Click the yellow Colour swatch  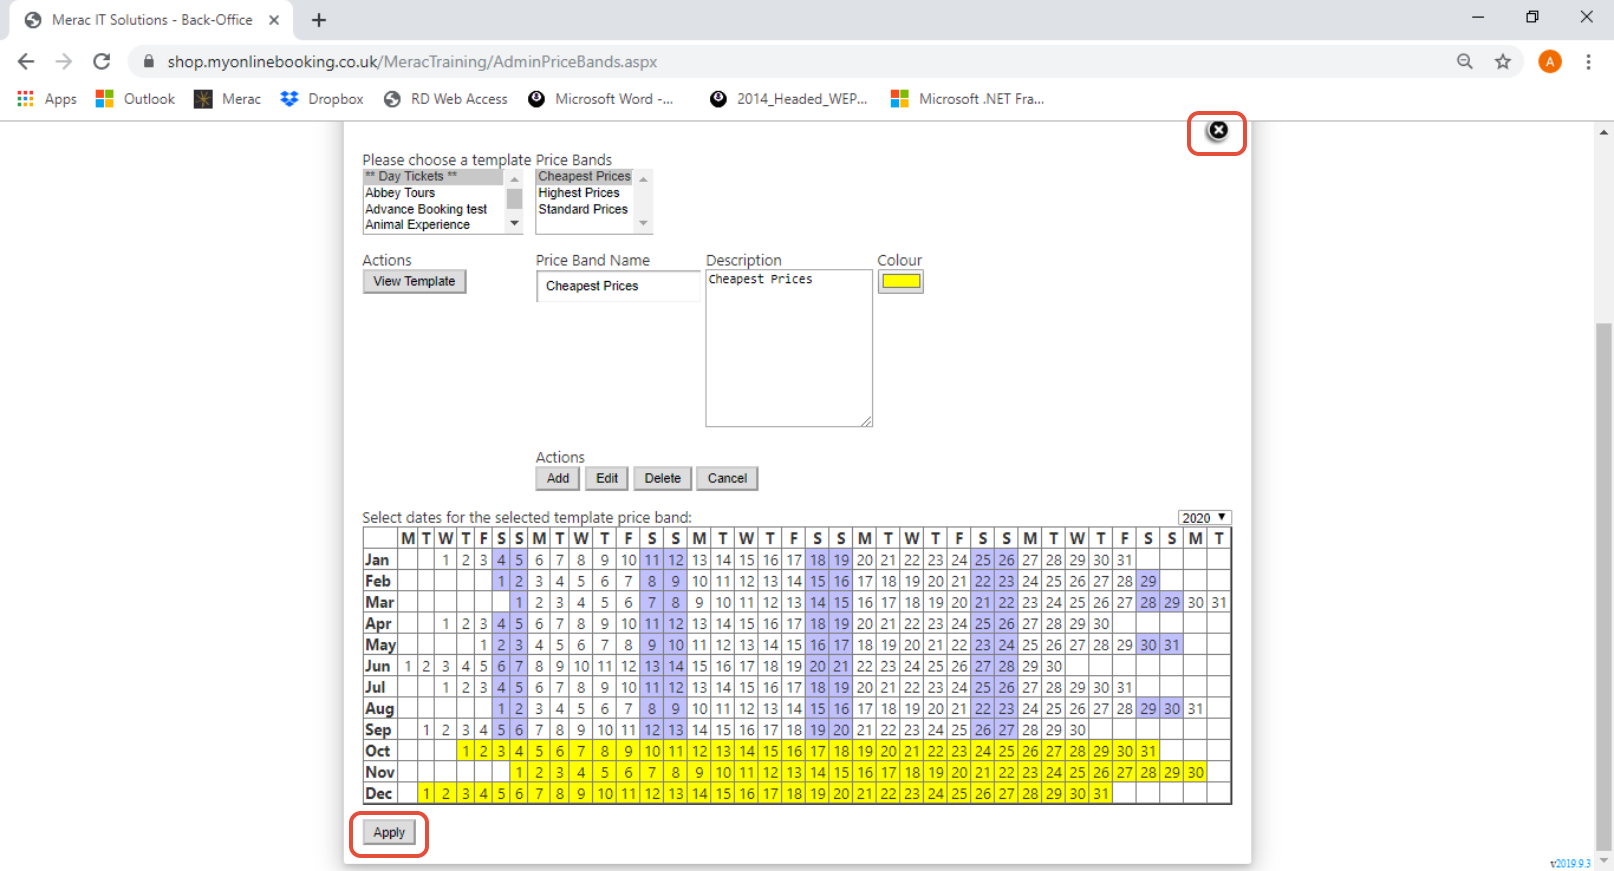pos(900,282)
